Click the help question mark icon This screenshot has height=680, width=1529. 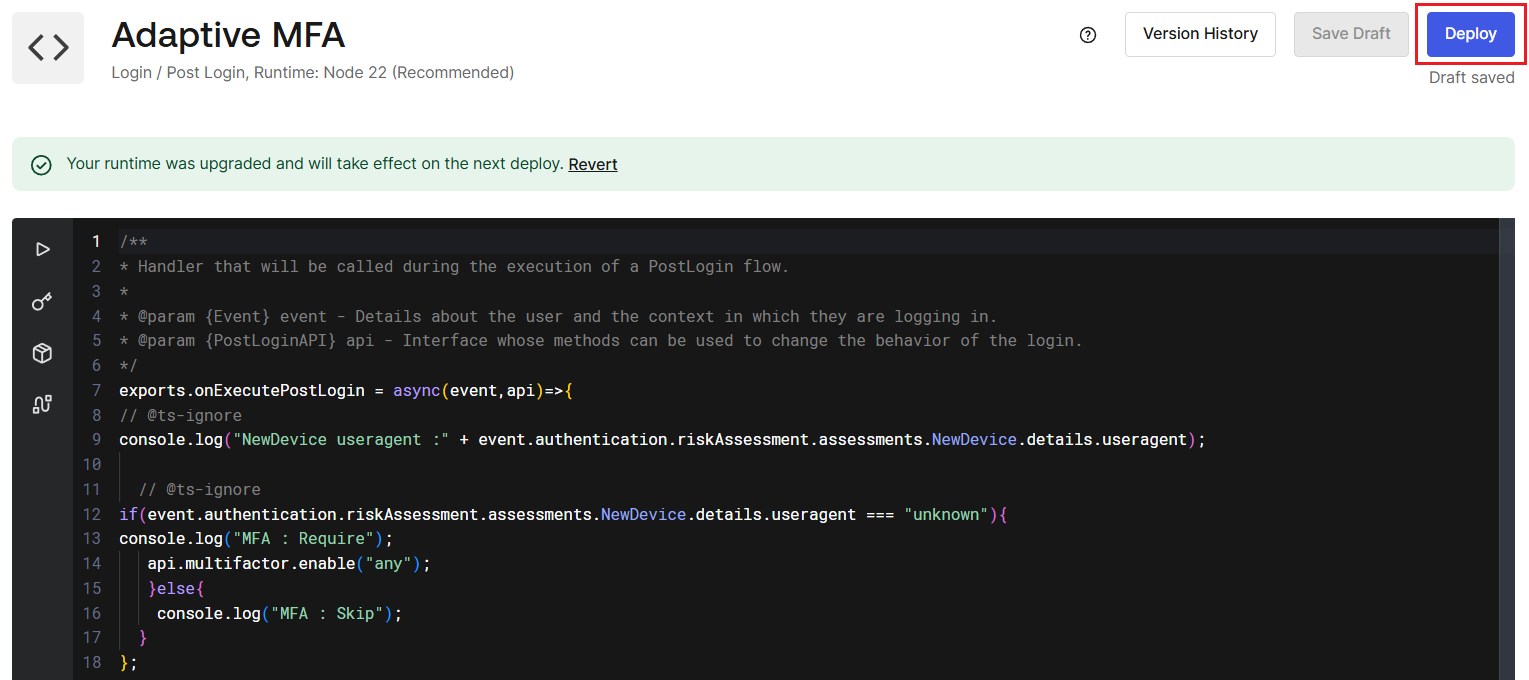(x=1088, y=35)
